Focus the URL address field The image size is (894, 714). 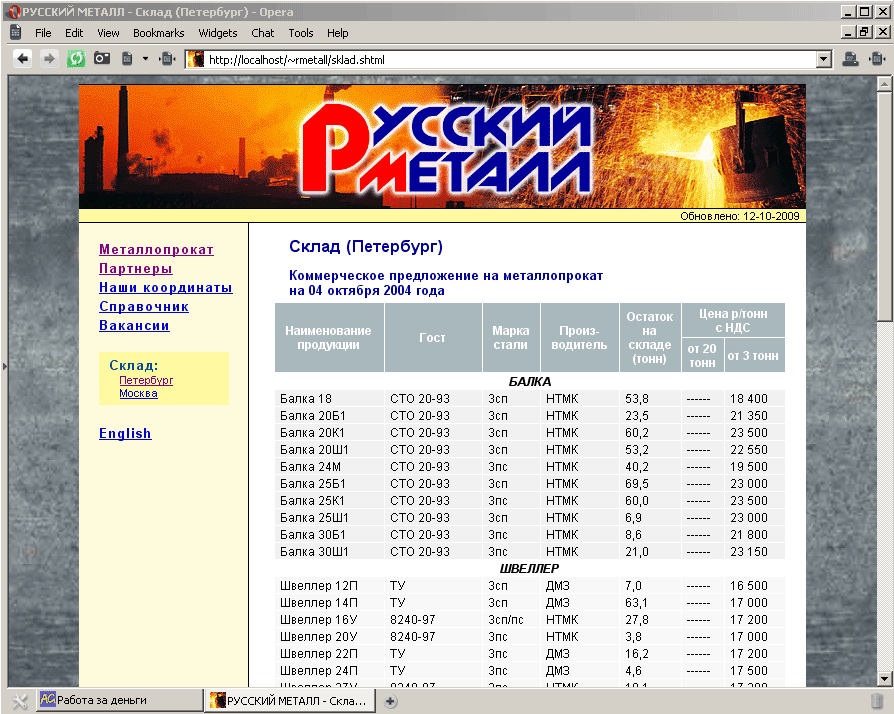(510, 59)
